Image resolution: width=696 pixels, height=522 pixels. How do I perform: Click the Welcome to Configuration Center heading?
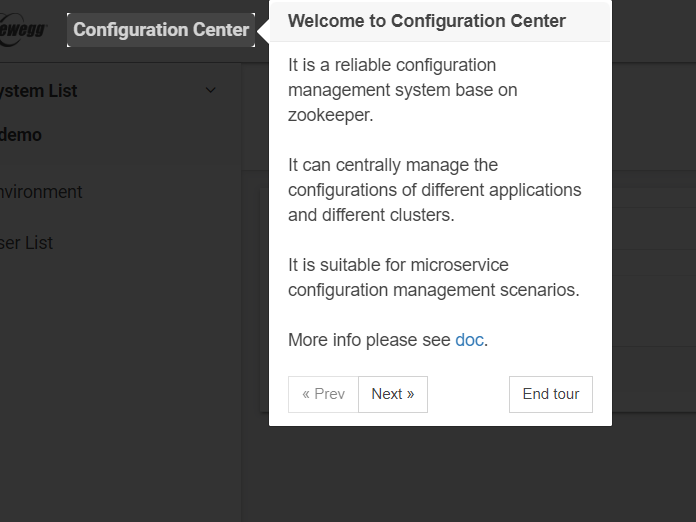(x=427, y=21)
